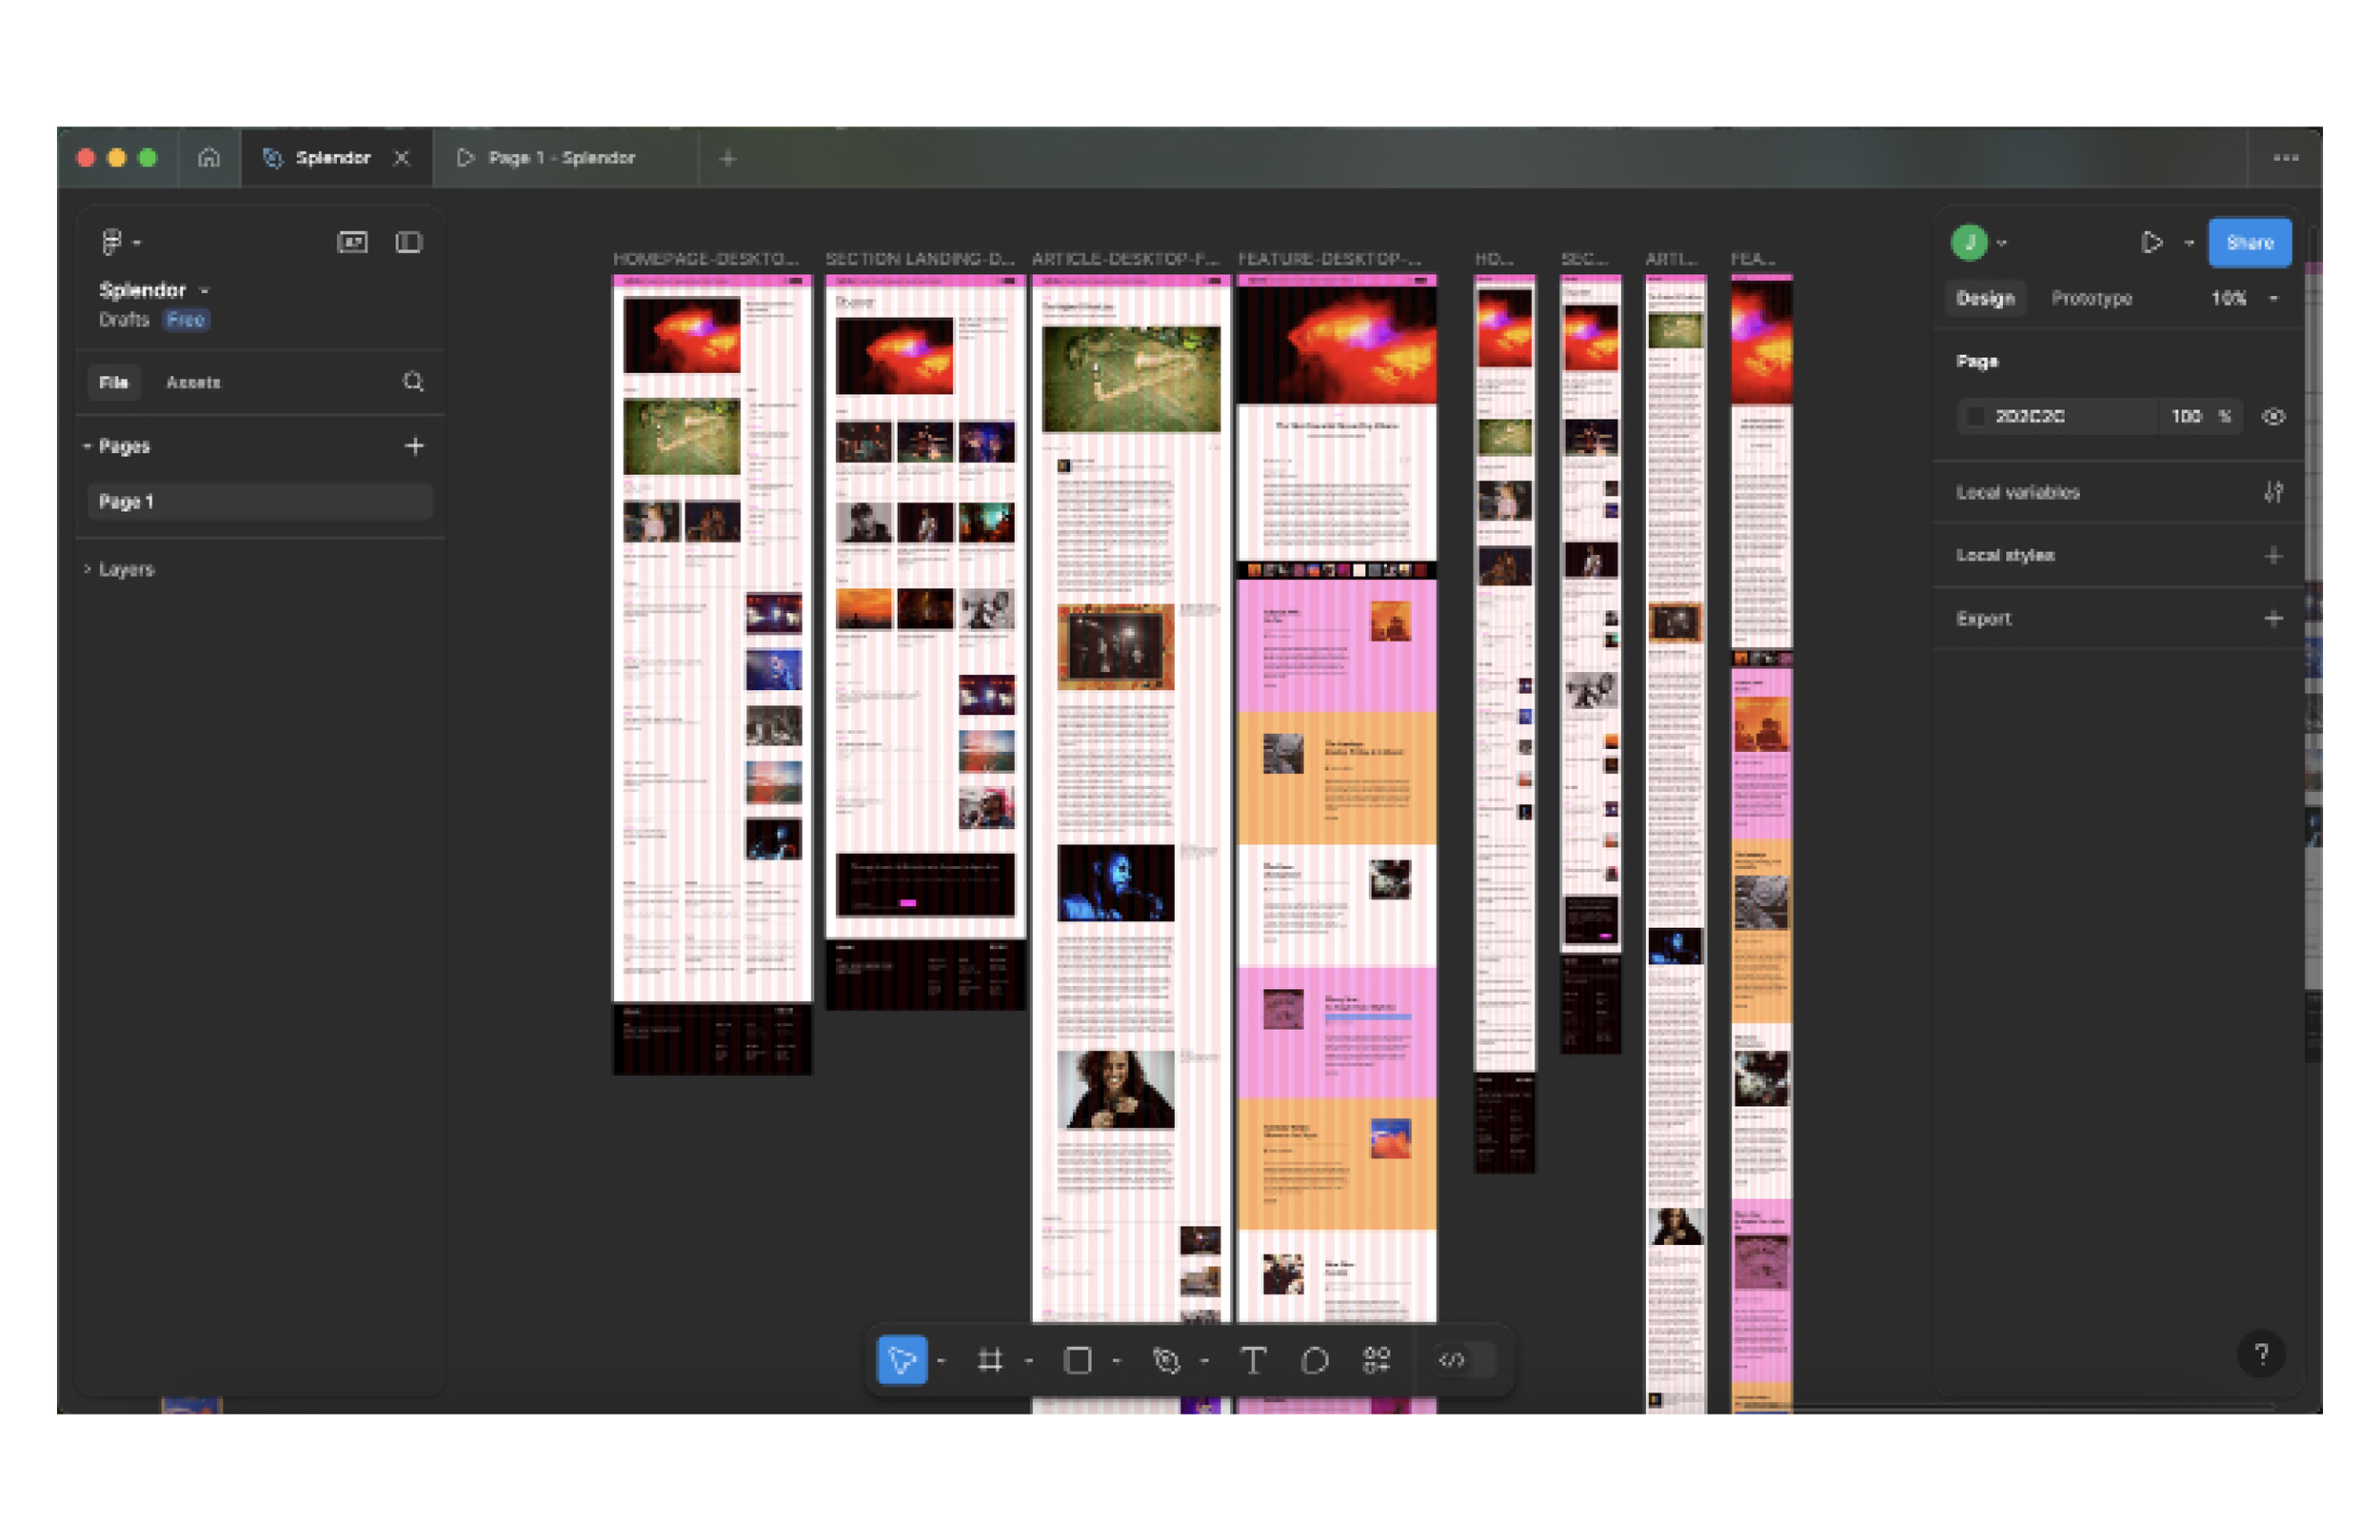
Task: Click the 202C2C page color swatch
Action: pyautogui.click(x=1977, y=416)
